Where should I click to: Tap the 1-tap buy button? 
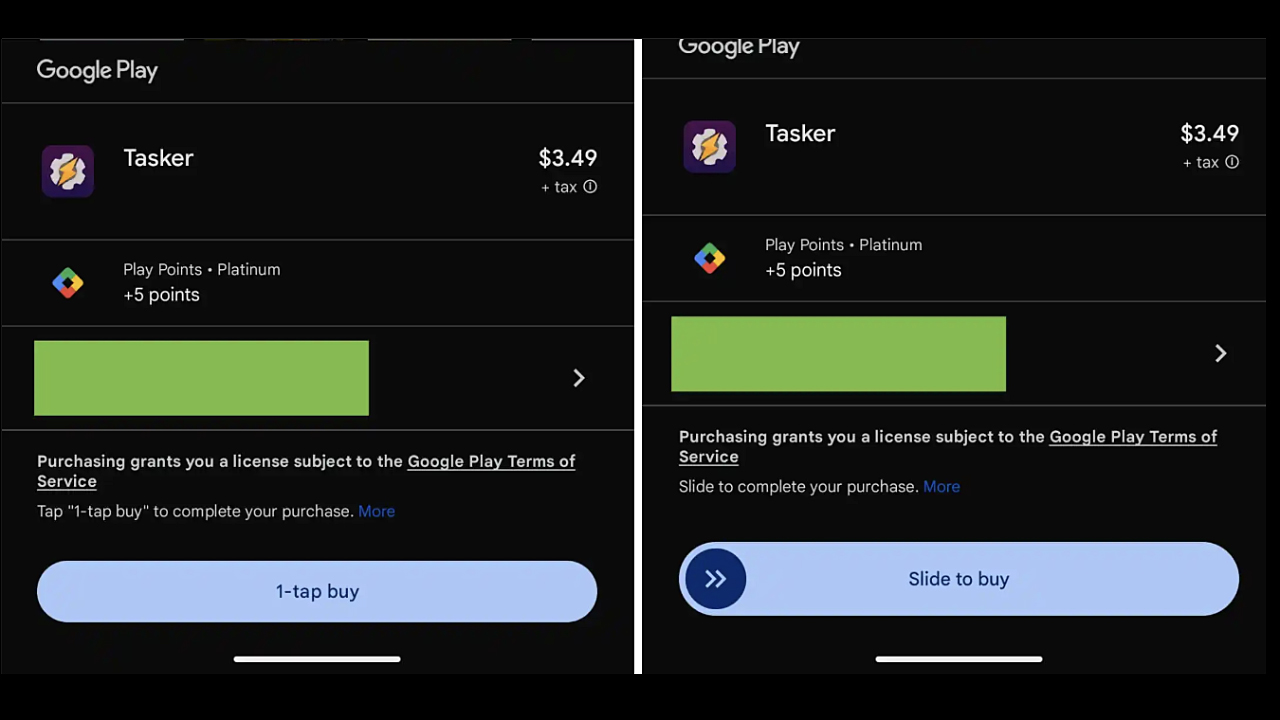tap(317, 591)
